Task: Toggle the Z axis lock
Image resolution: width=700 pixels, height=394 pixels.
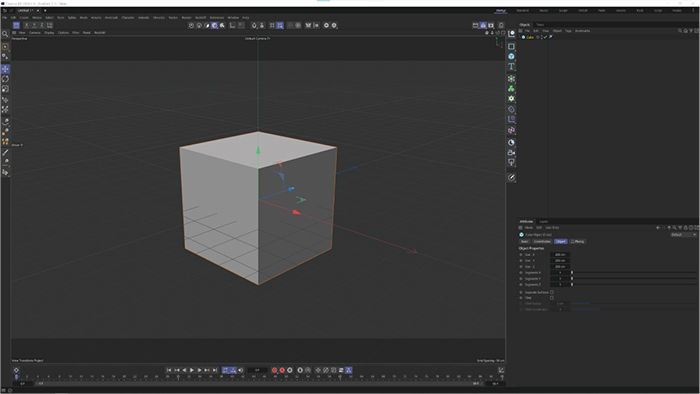Action: 42,25
